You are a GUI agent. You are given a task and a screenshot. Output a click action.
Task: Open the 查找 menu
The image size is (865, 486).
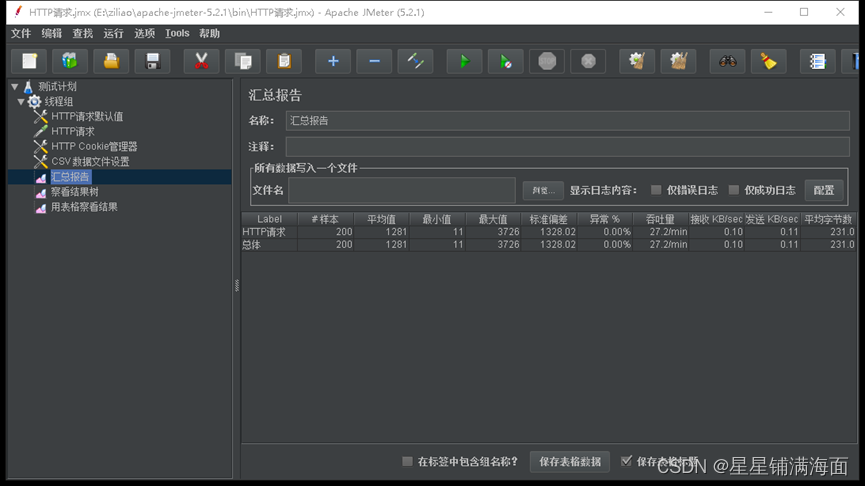83,34
